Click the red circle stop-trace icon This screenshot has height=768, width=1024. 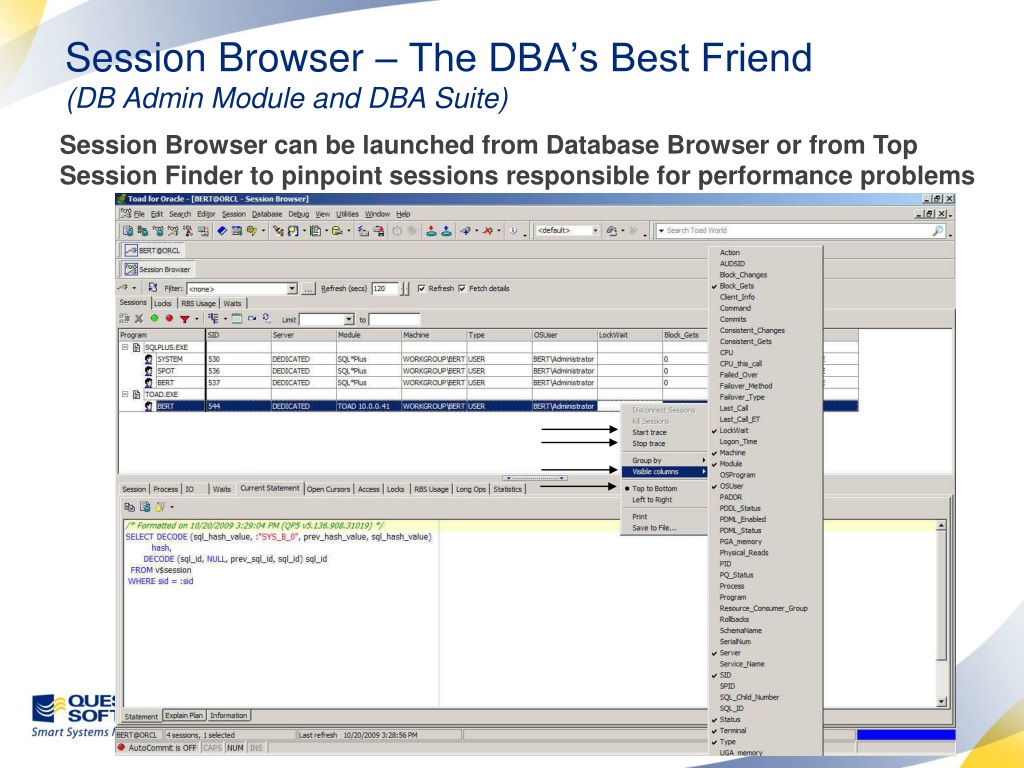tap(169, 319)
